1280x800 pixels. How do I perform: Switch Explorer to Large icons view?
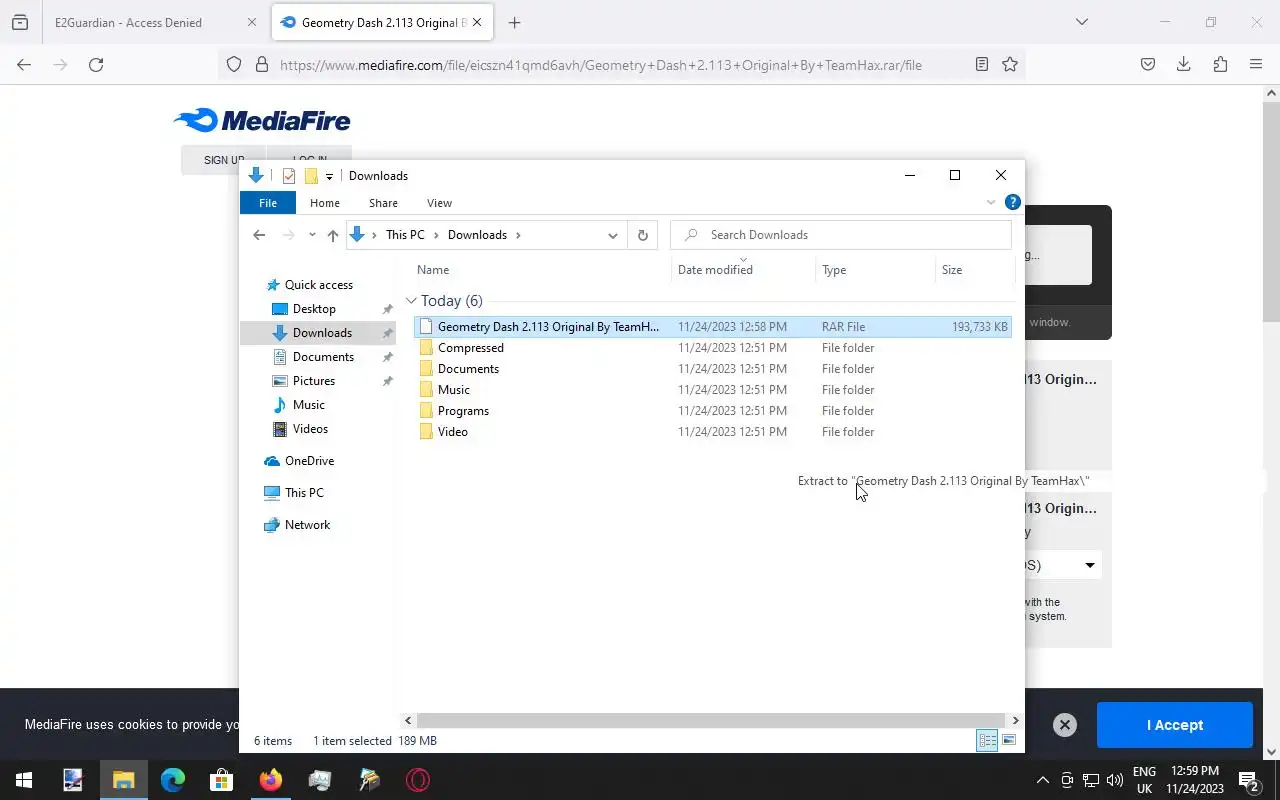(1009, 741)
